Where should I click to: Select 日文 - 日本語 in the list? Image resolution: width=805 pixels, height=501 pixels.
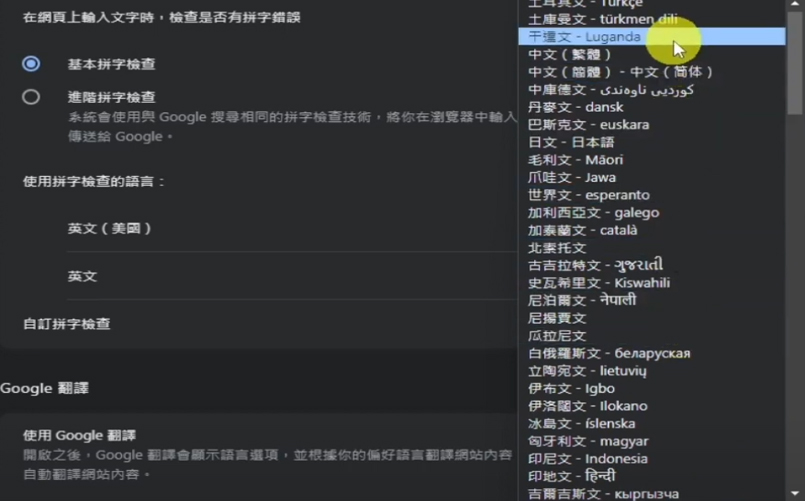coord(570,142)
